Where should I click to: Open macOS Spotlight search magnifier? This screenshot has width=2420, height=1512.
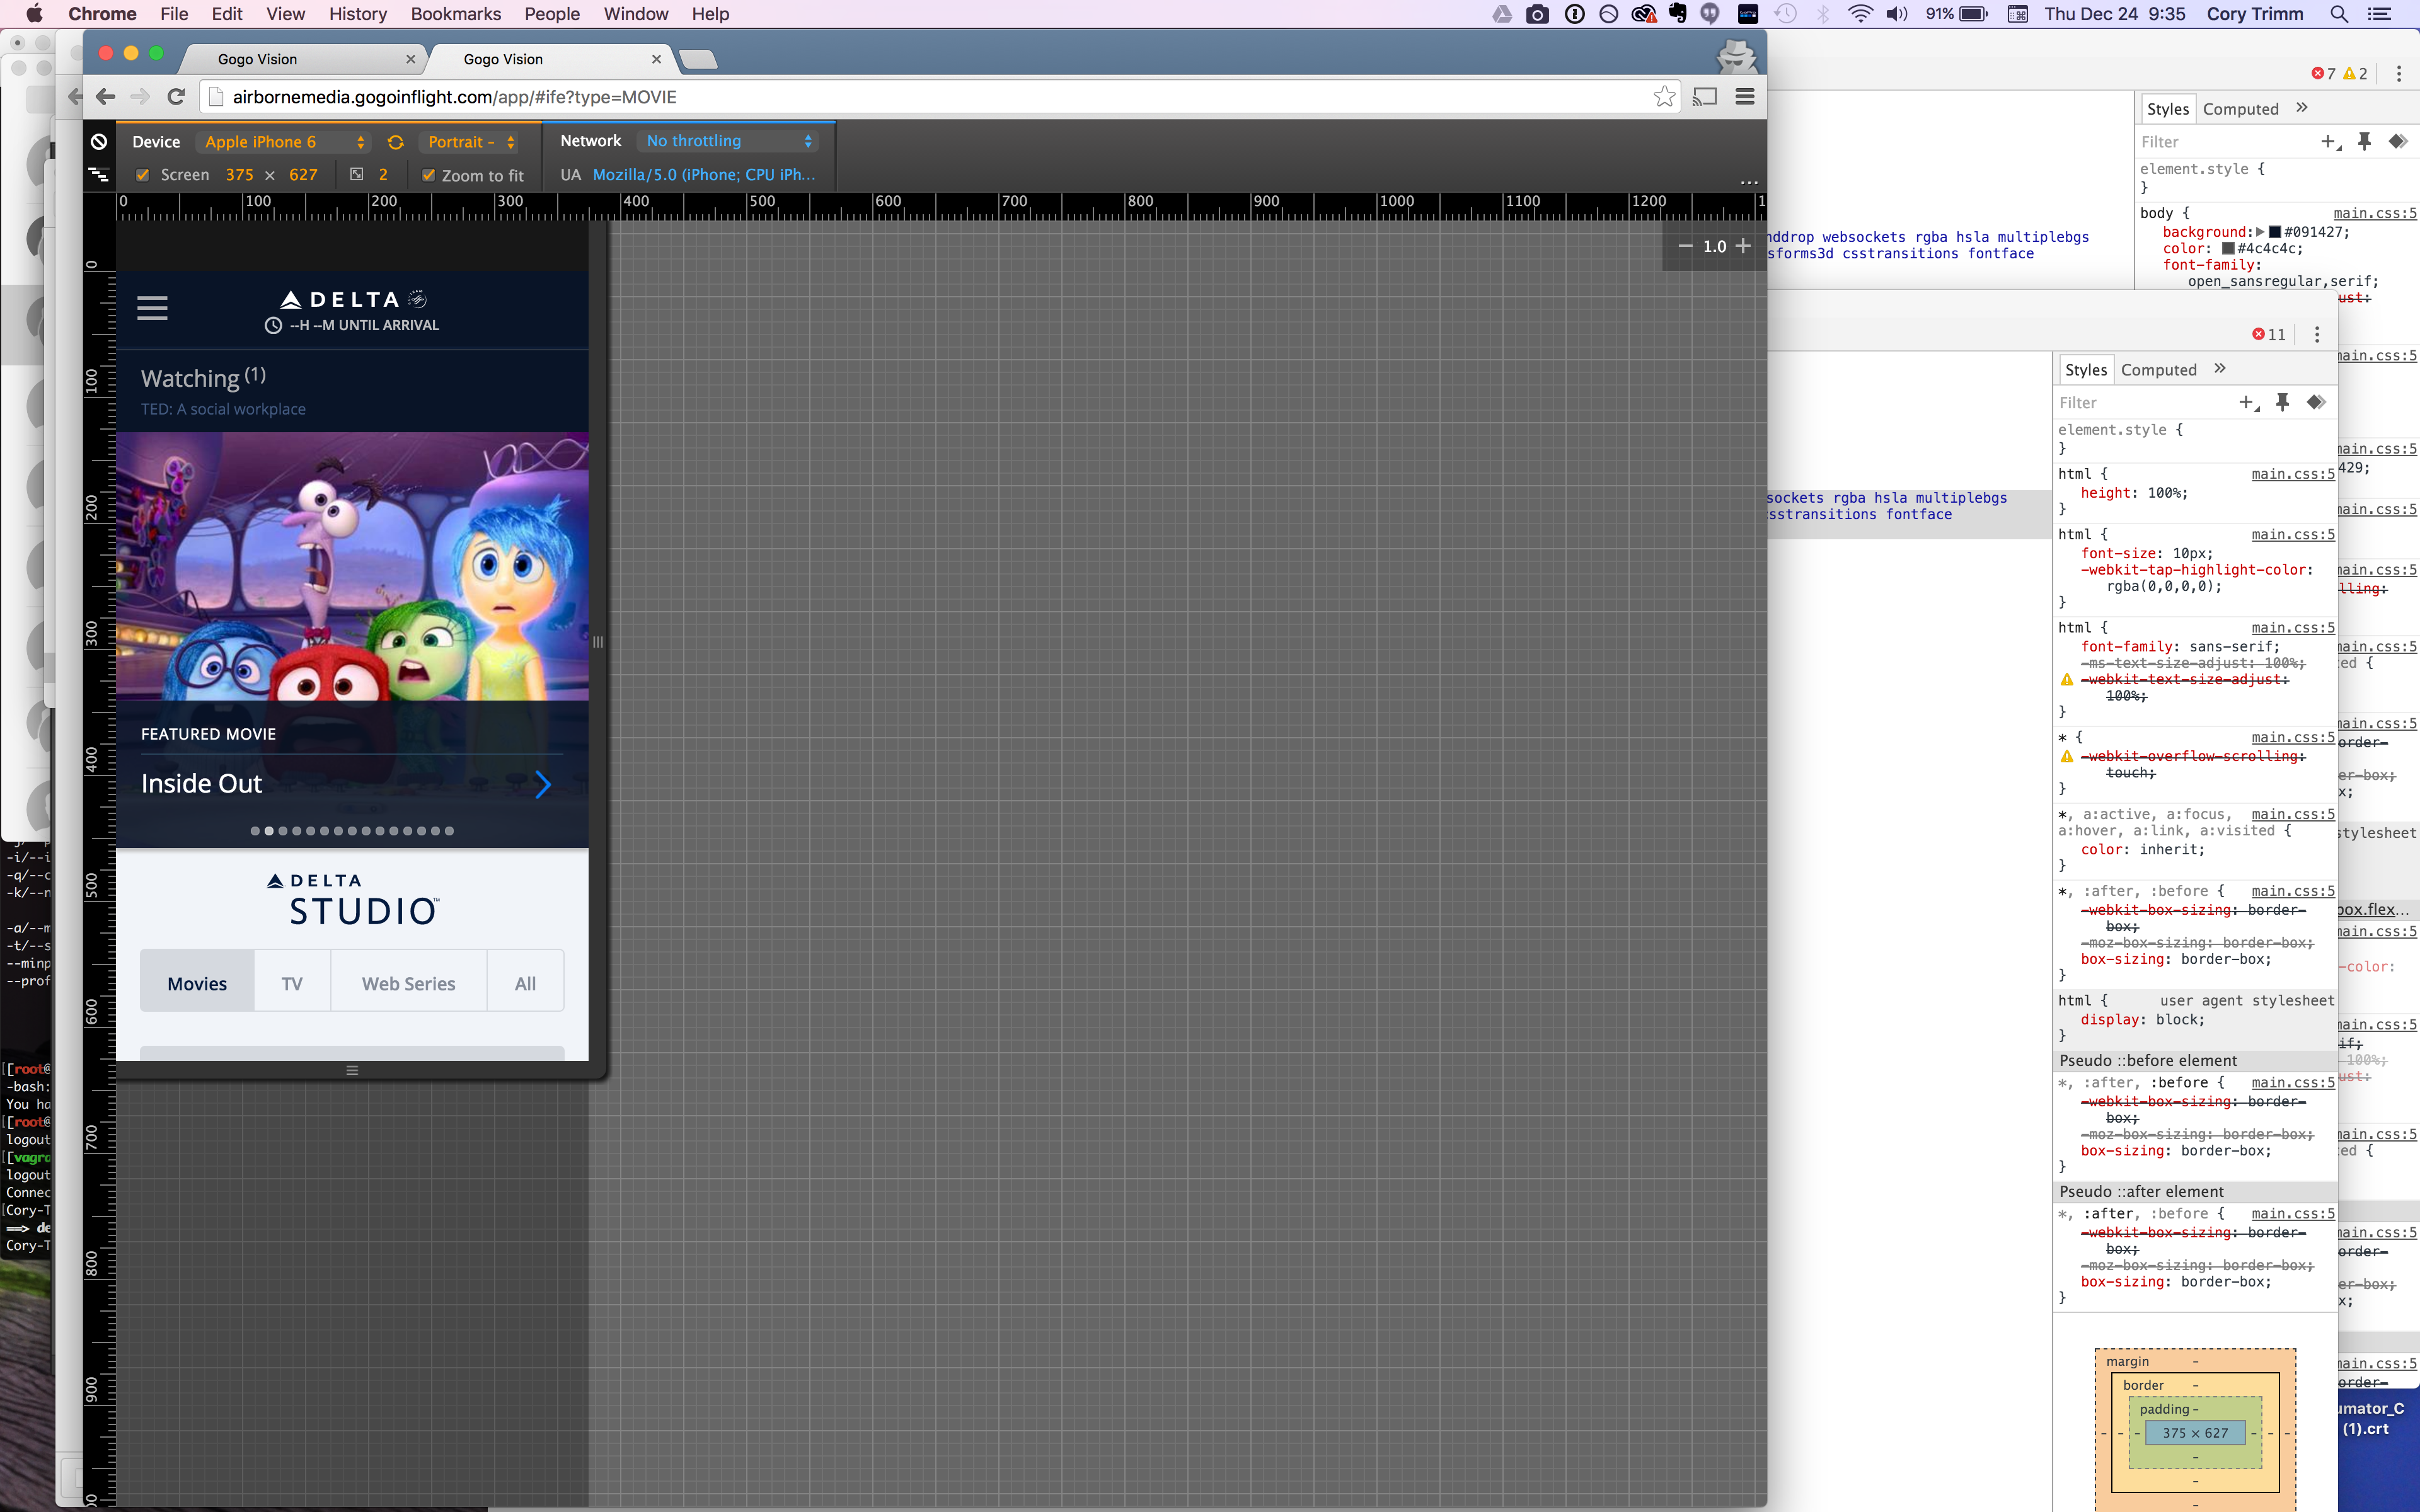(x=2339, y=14)
